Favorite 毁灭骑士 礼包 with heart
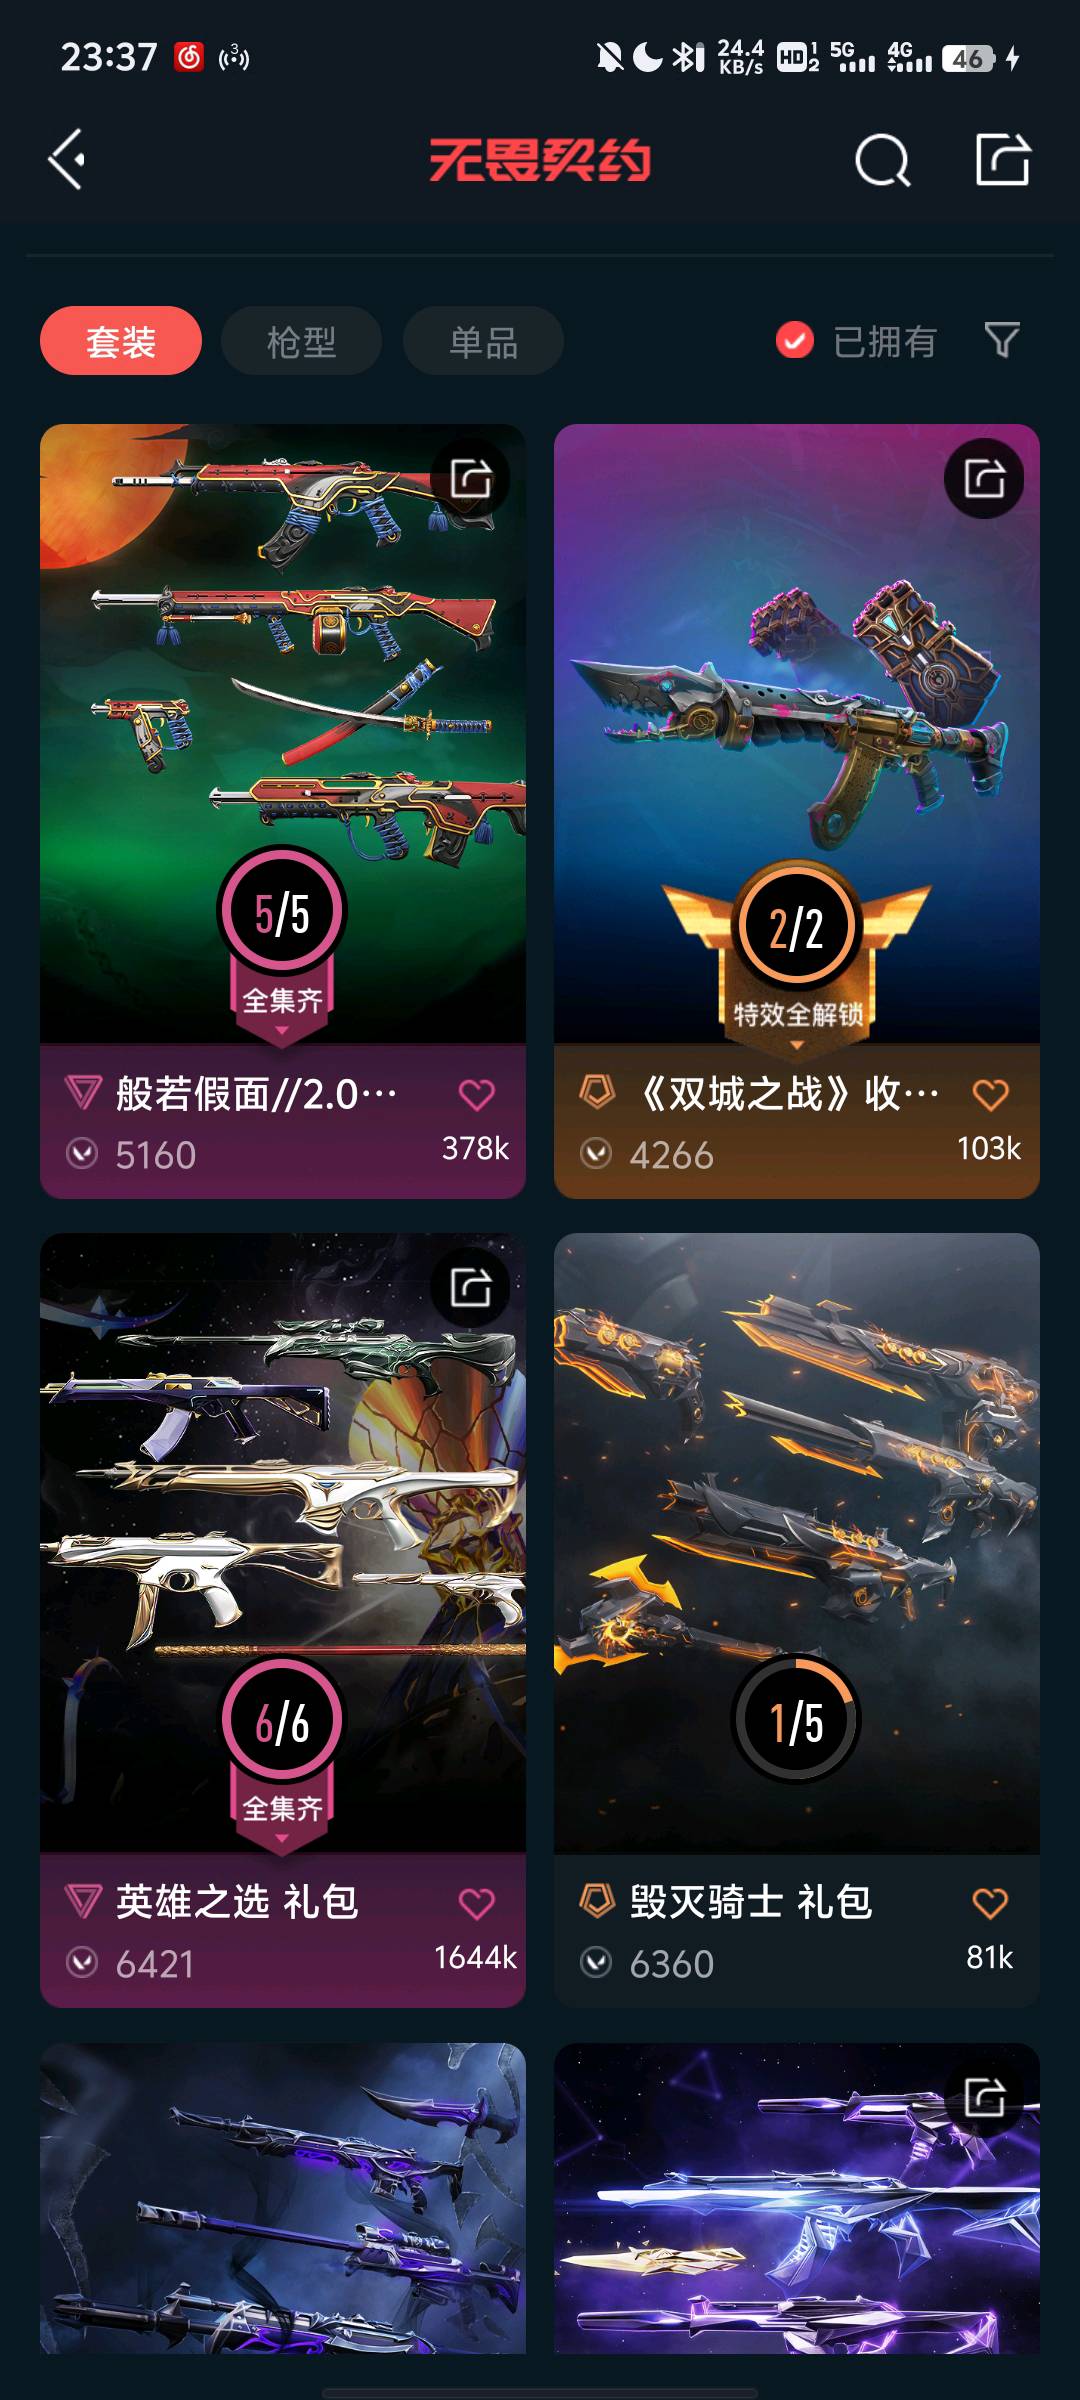The height and width of the screenshot is (2400, 1080). click(x=990, y=1904)
